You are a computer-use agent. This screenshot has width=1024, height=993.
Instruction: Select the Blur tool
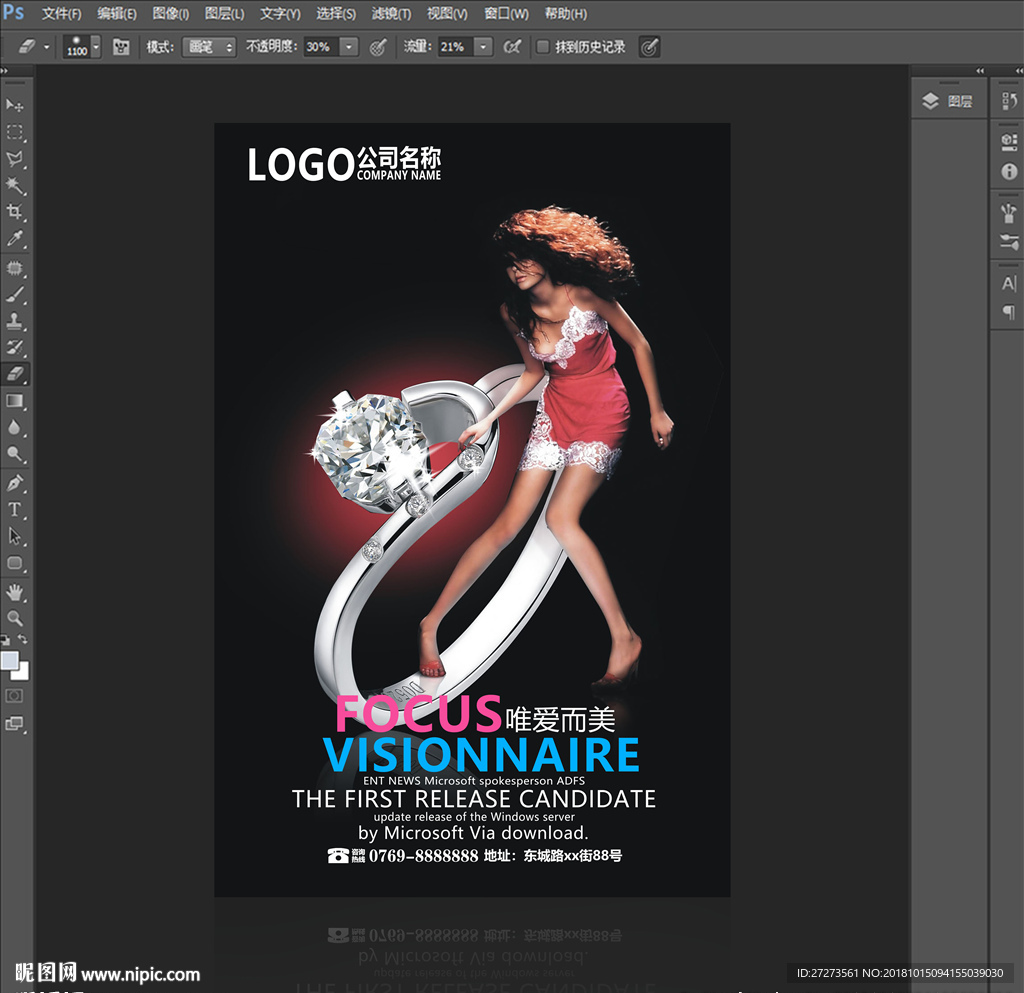tap(14, 428)
